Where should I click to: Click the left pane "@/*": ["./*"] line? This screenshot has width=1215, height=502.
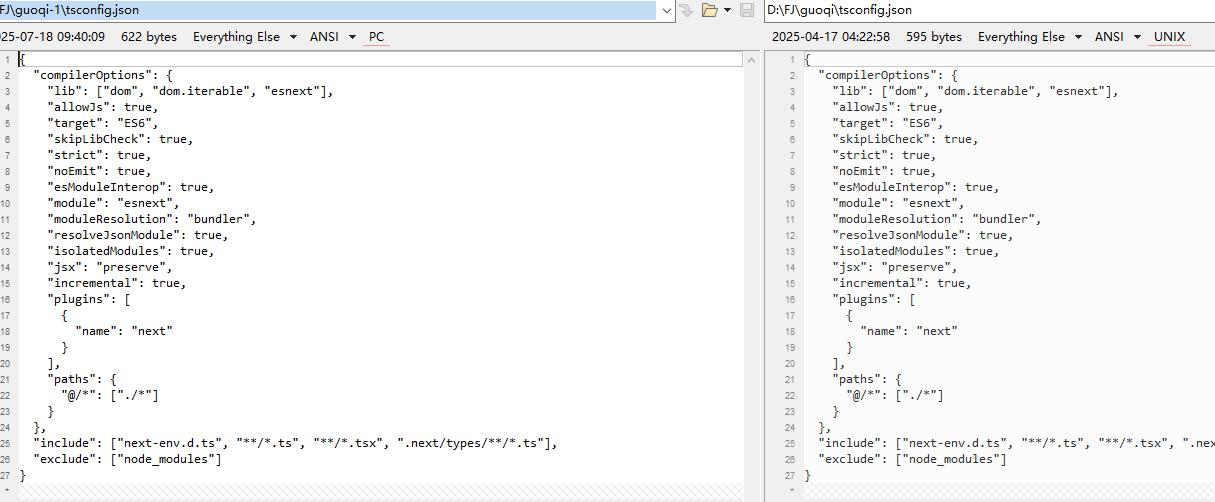110,395
